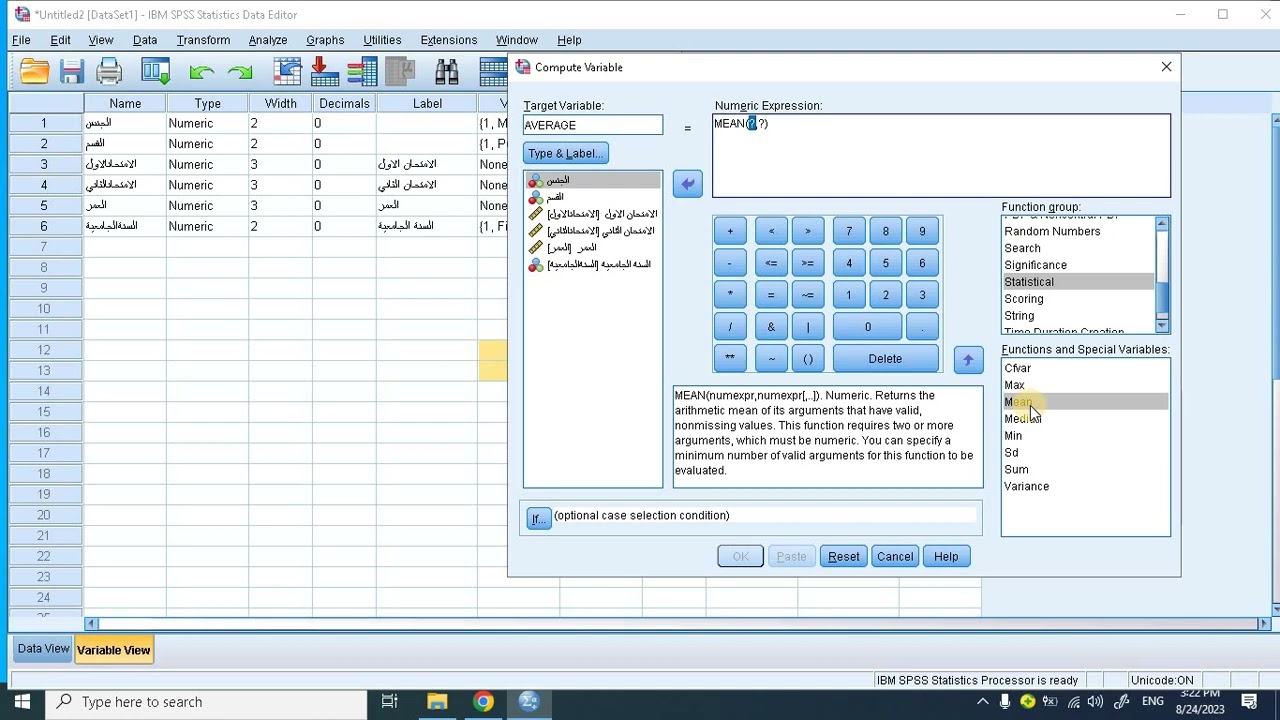Select the القسم nominal variable in the list
Image resolution: width=1280 pixels, height=720 pixels.
[592, 197]
